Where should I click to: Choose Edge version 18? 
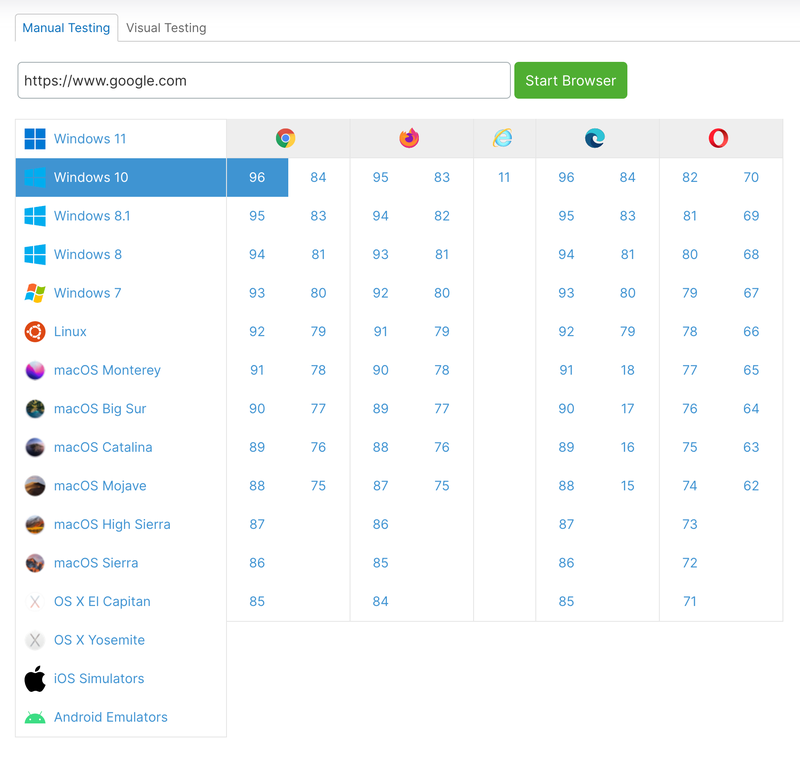pos(628,370)
